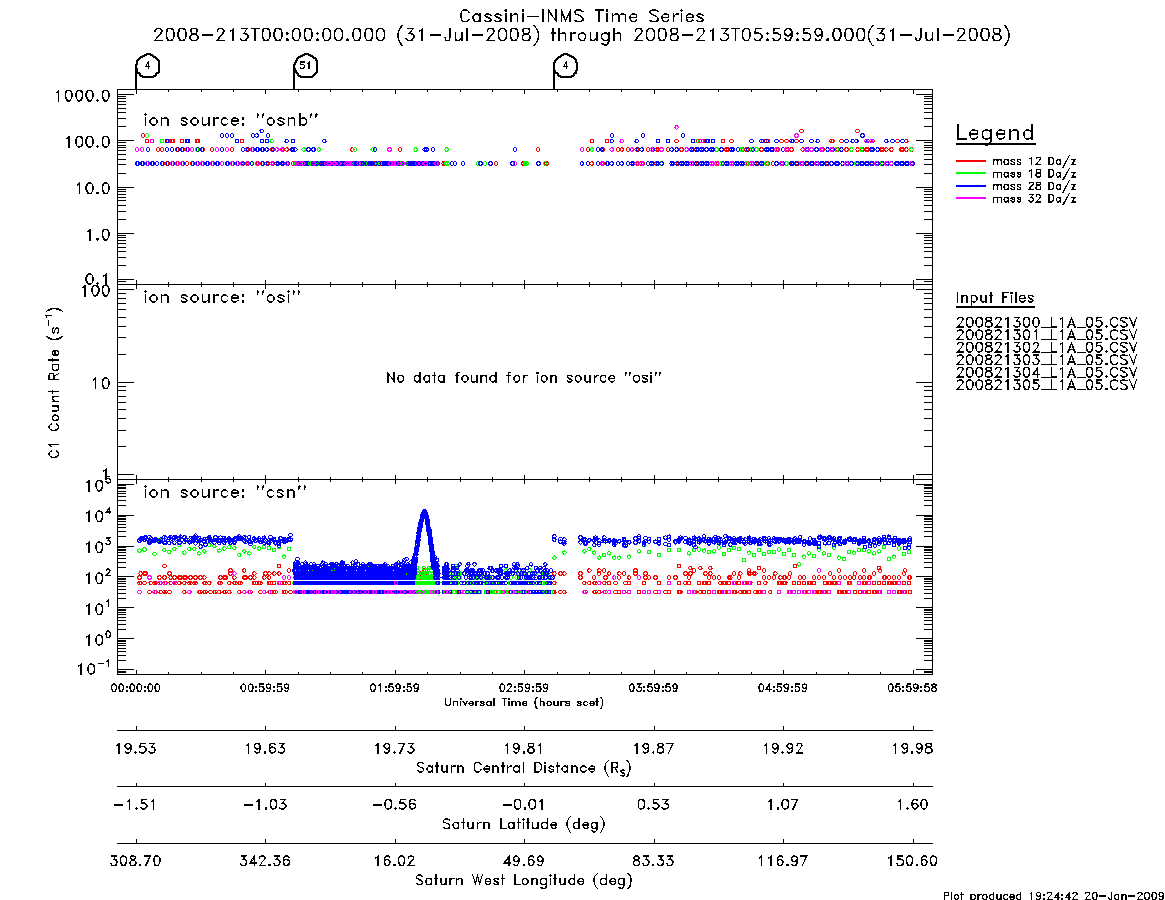Image resolution: width=1165 pixels, height=900 pixels.
Task: Click the 16.02 west longitude value
Action: pos(395,861)
